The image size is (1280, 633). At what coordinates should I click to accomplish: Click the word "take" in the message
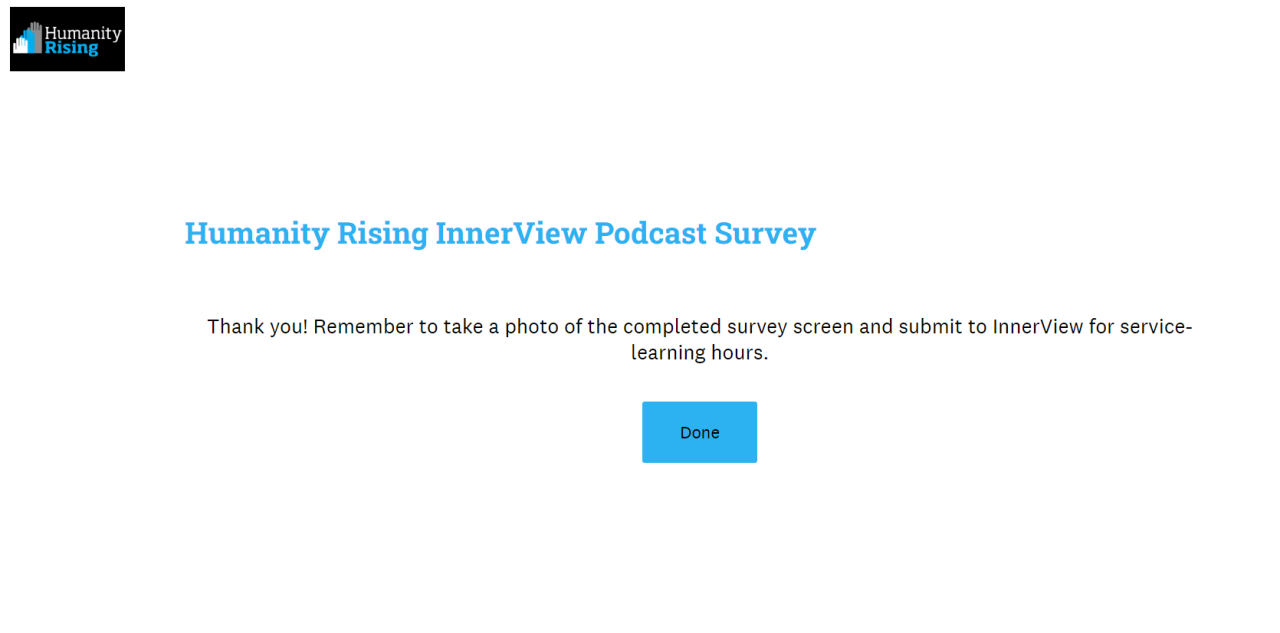click(x=461, y=327)
